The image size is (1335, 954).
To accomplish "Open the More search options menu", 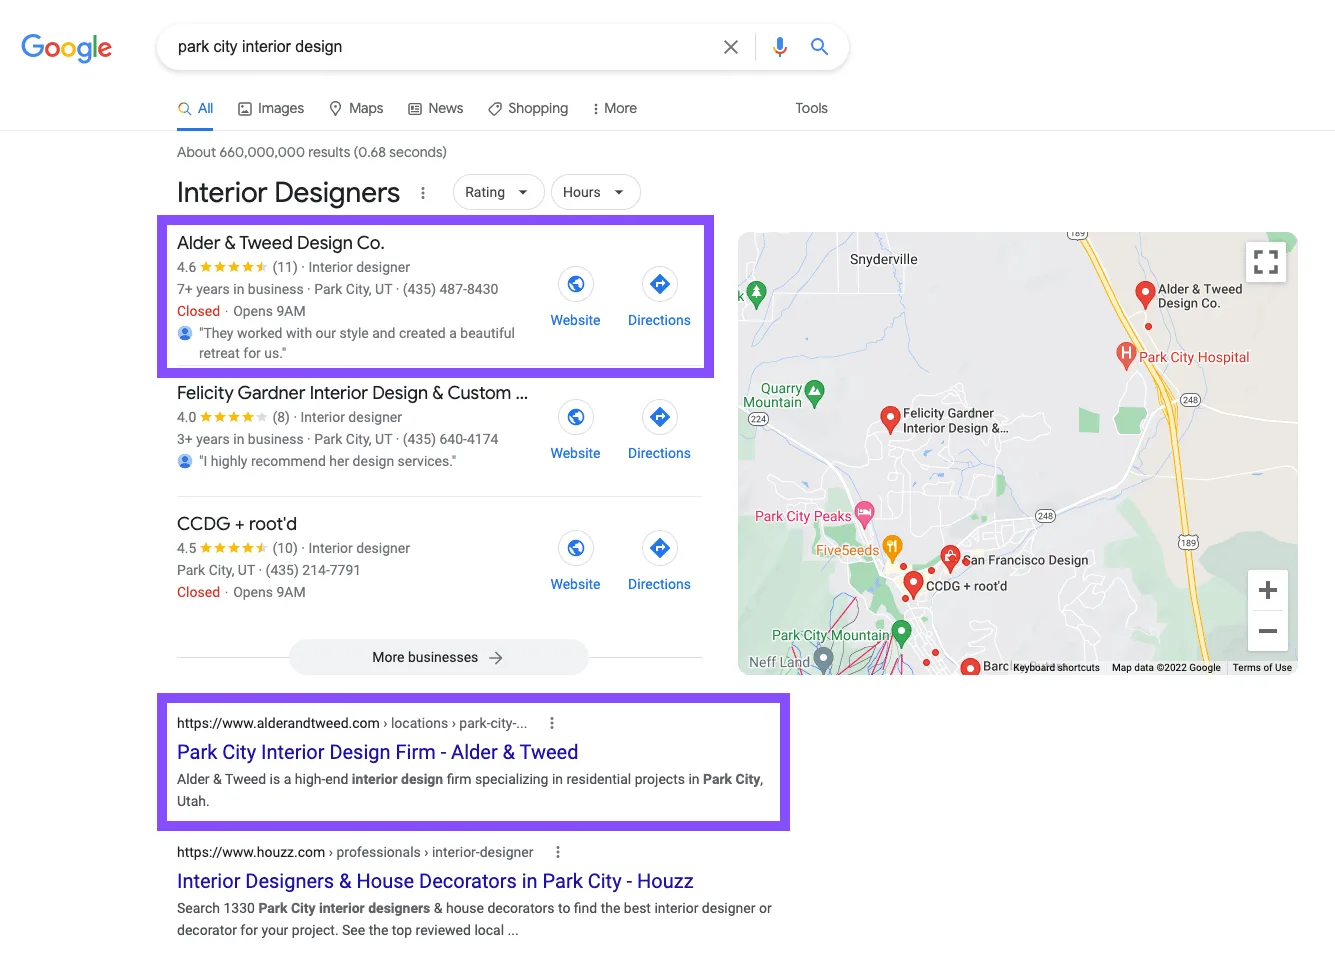I will pyautogui.click(x=614, y=108).
